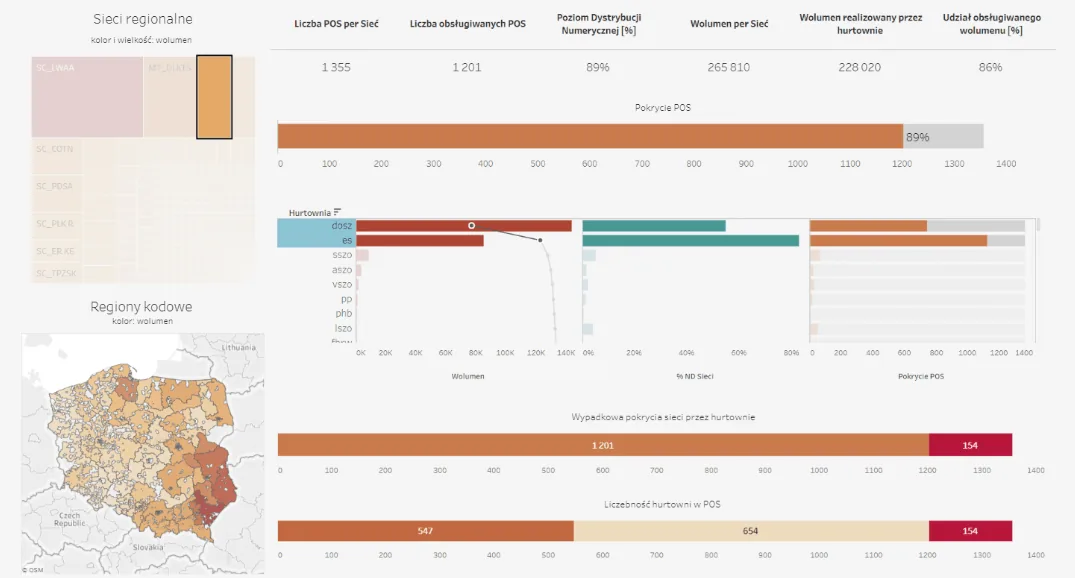This screenshot has width=1075, height=578.
Task: Click the dark point on the es cumulative line
Action: coord(540,240)
